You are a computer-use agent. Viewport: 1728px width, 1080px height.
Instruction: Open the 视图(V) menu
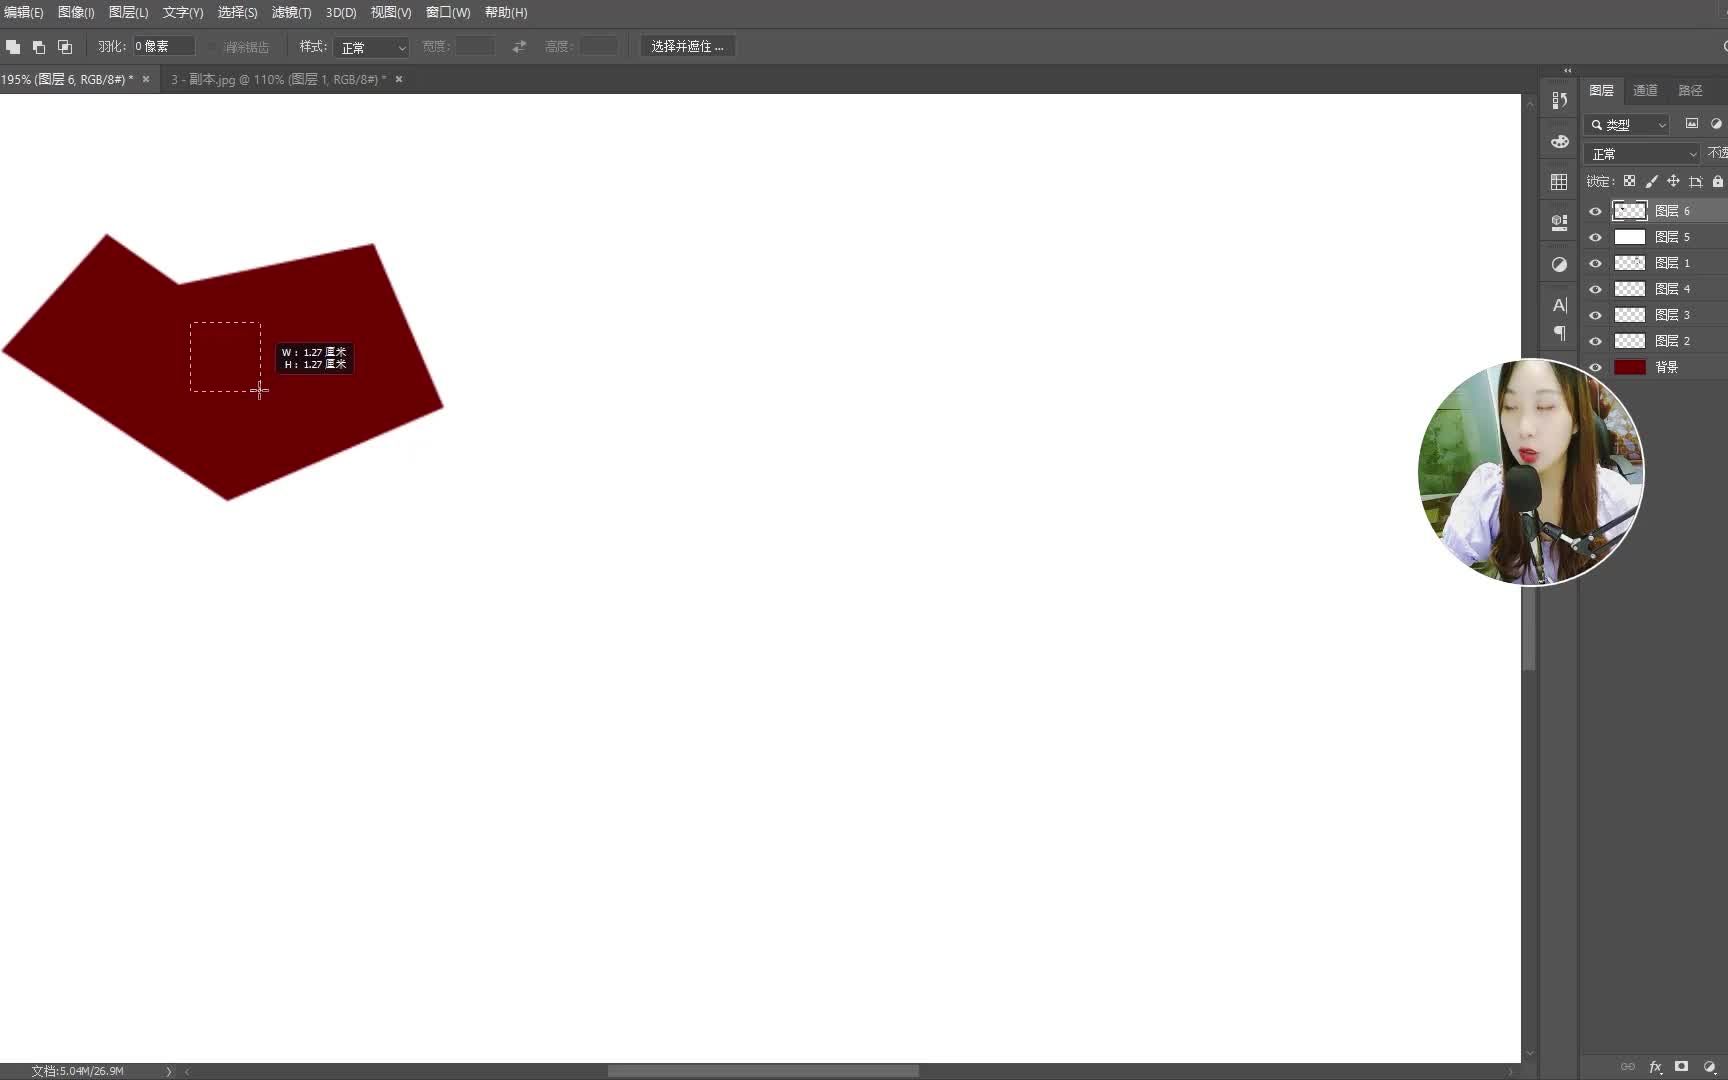point(391,12)
